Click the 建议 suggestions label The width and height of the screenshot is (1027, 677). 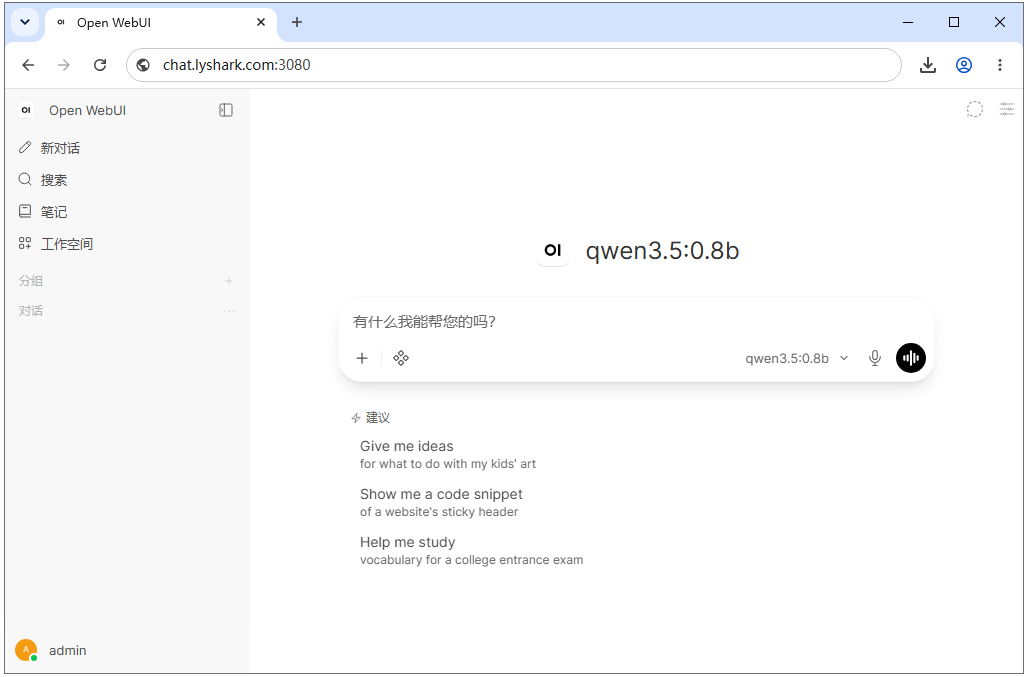point(377,418)
